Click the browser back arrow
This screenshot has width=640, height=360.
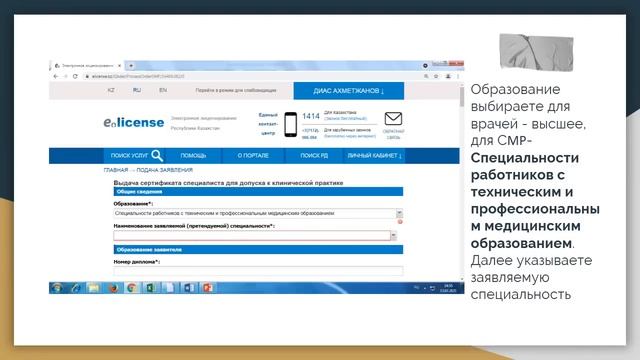[x=56, y=76]
